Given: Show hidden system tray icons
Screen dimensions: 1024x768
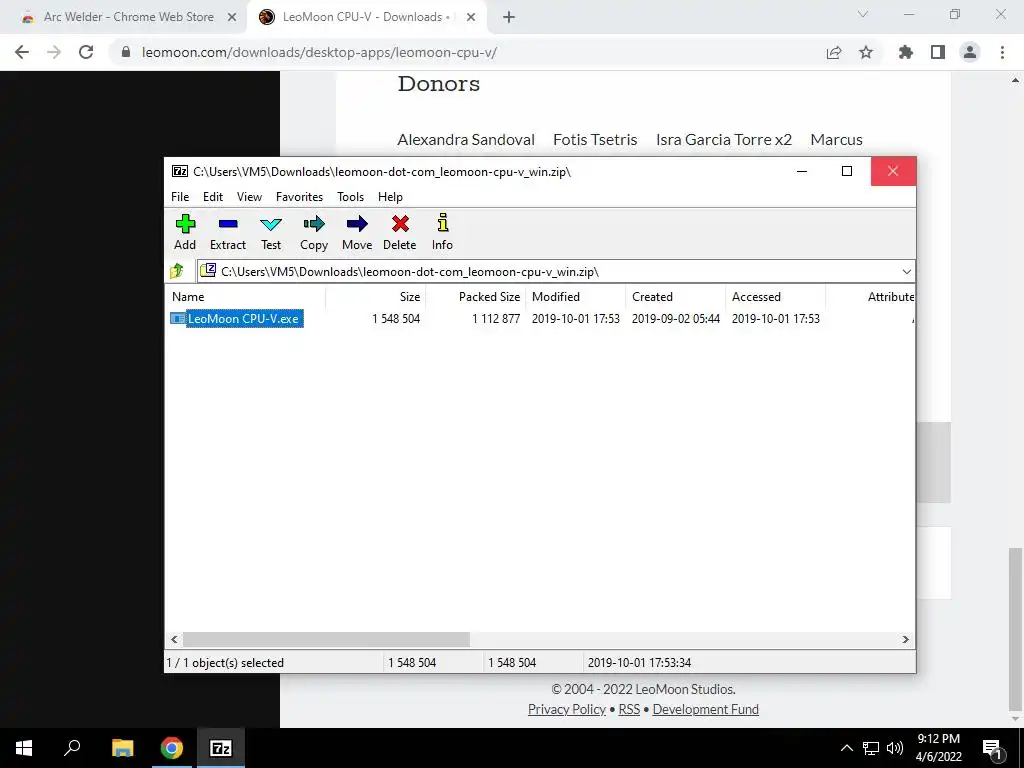Looking at the screenshot, I should point(846,748).
